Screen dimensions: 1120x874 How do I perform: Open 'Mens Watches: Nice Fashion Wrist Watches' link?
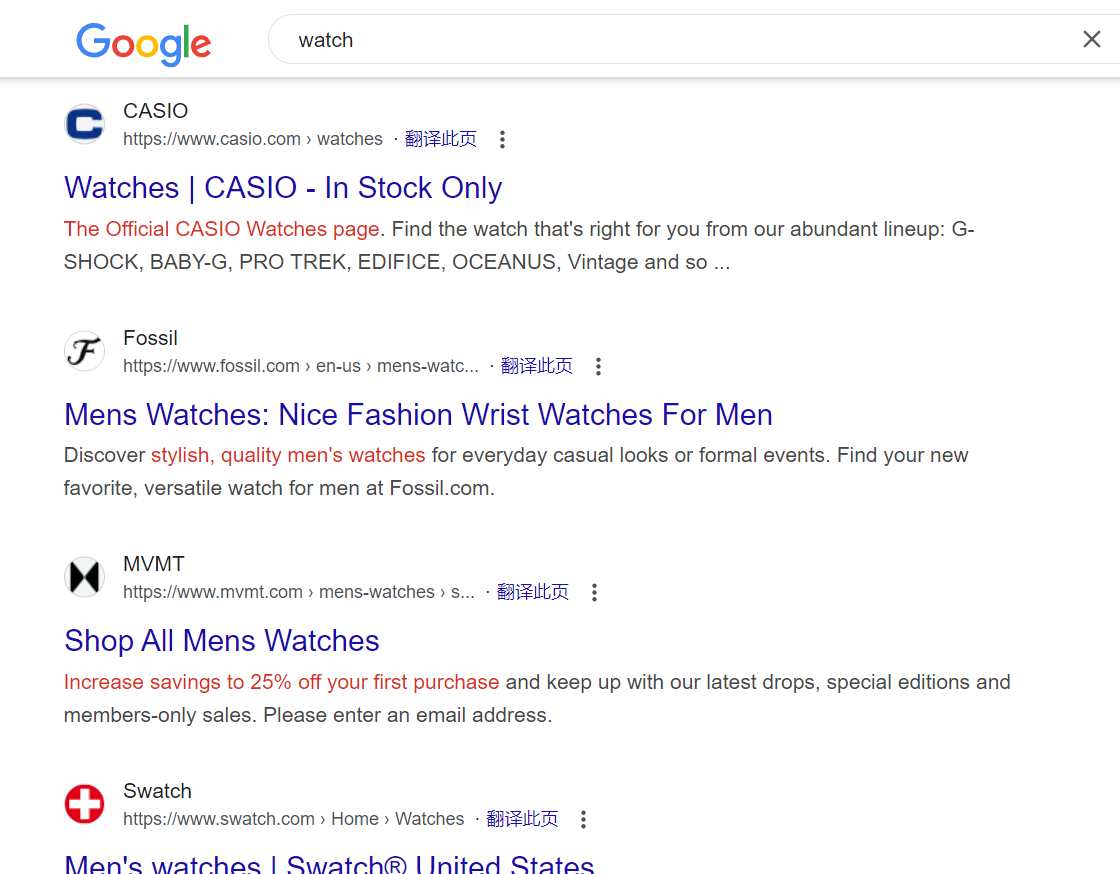[419, 415]
